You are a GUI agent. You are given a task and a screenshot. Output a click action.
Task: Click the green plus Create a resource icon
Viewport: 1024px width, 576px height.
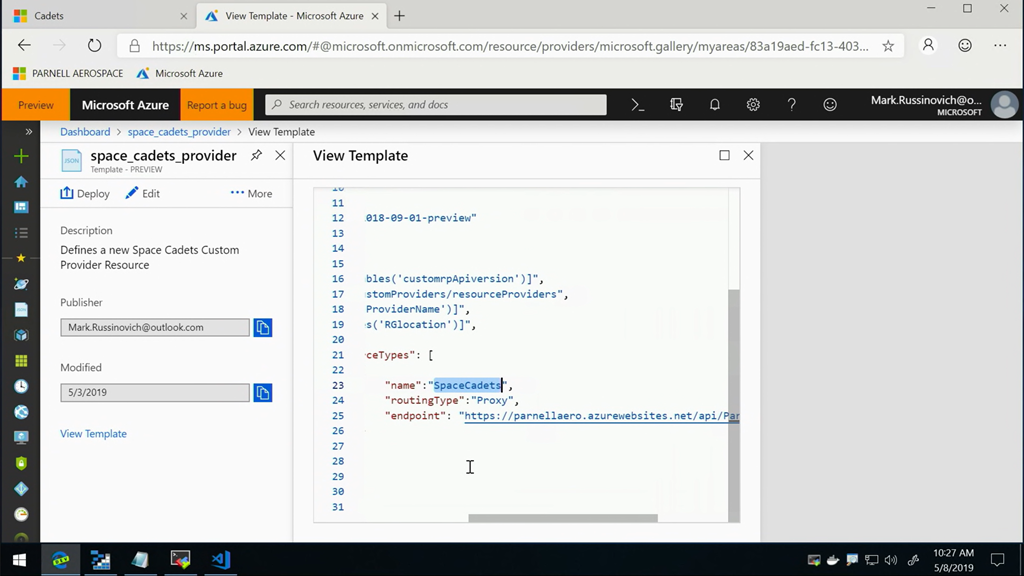click(21, 156)
